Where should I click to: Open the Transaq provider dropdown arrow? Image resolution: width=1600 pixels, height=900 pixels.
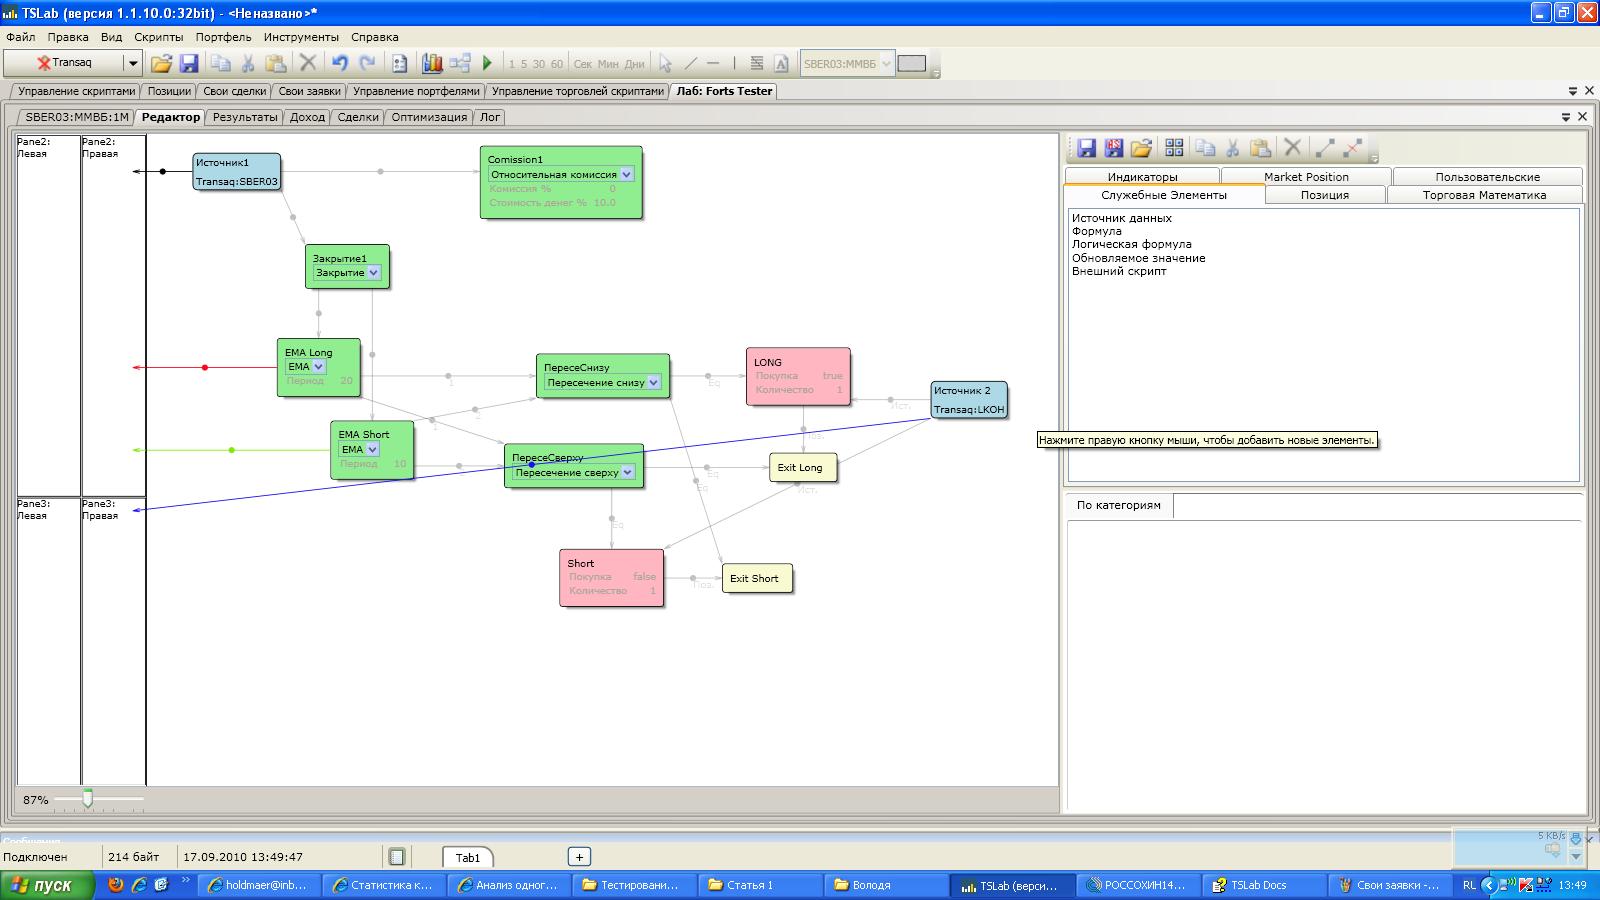tap(132, 63)
